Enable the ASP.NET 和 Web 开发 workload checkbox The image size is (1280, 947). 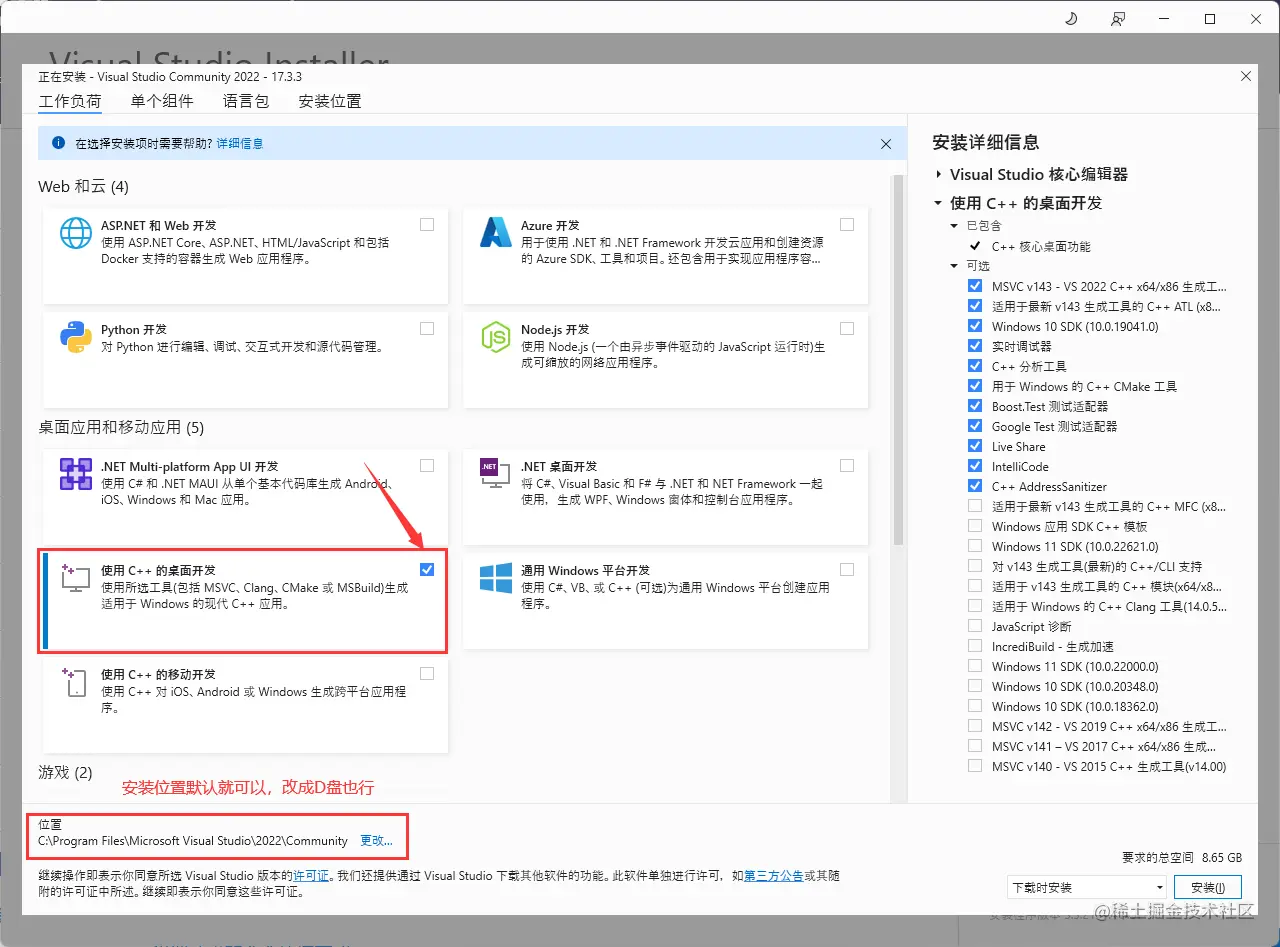[427, 225]
